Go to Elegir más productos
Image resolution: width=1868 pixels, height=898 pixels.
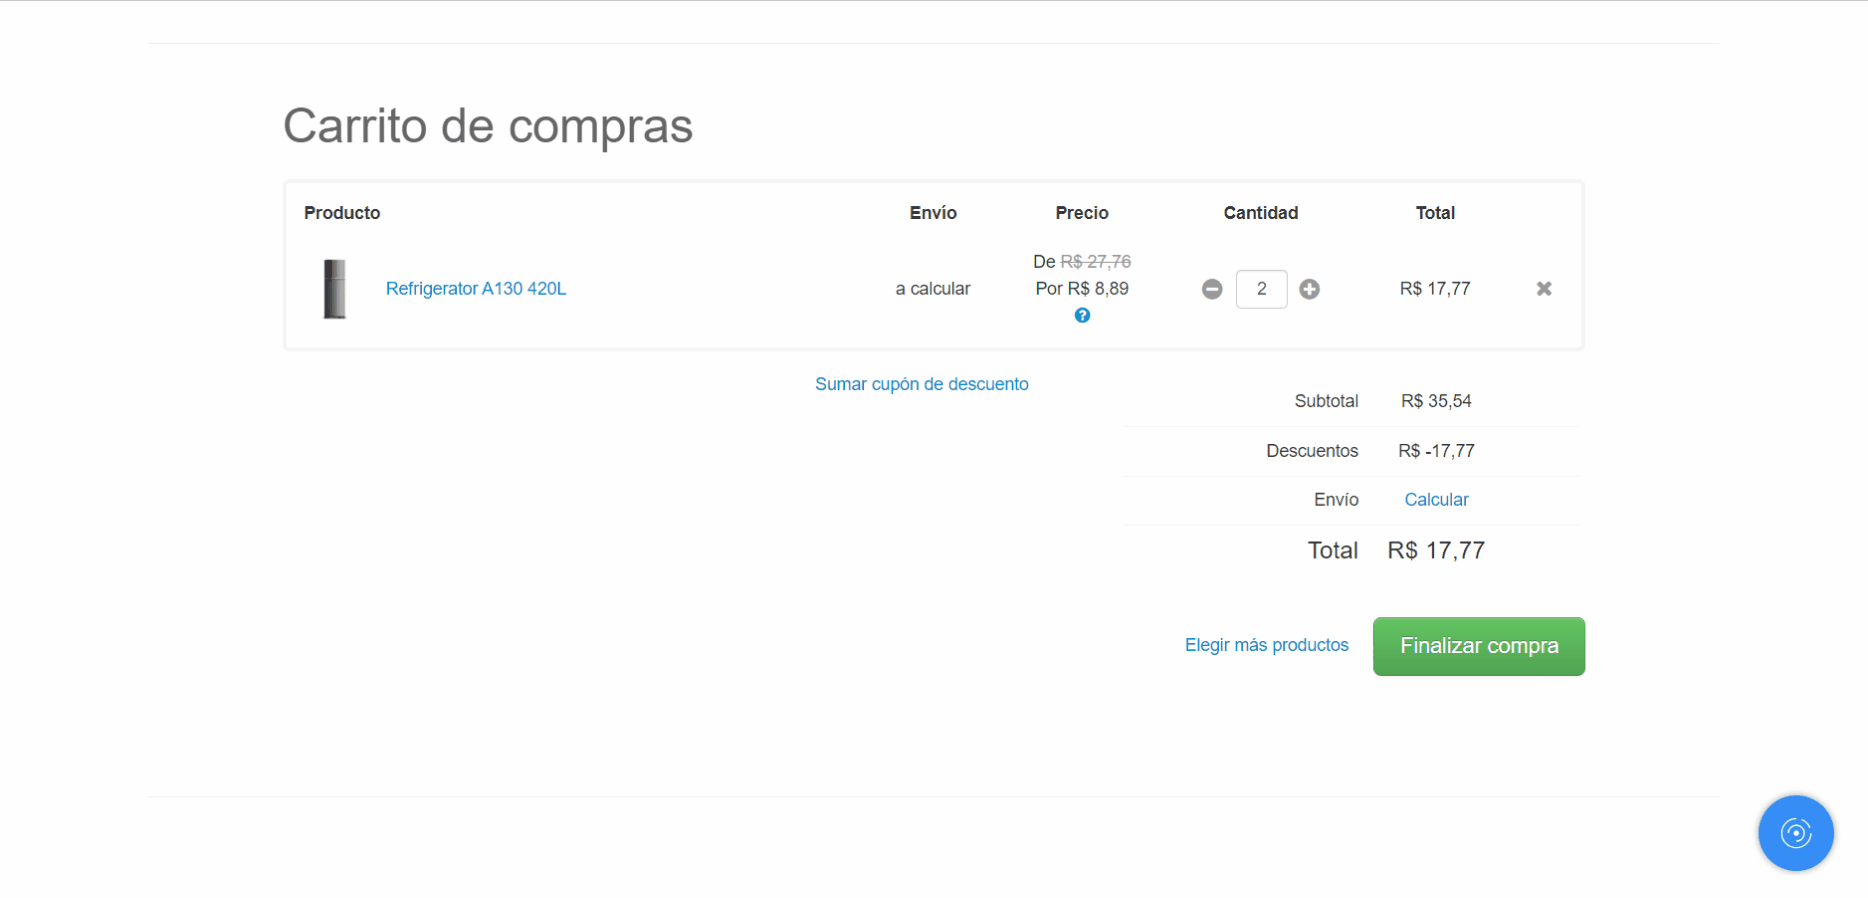tap(1266, 645)
